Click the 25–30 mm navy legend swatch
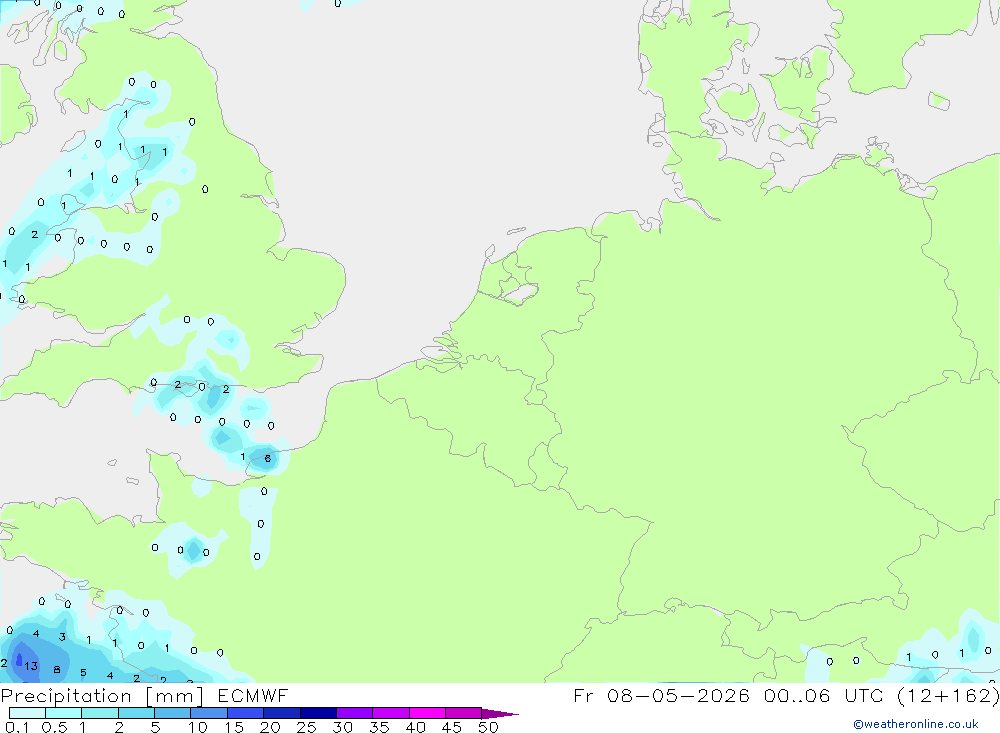Image resolution: width=1000 pixels, height=733 pixels. [318, 713]
